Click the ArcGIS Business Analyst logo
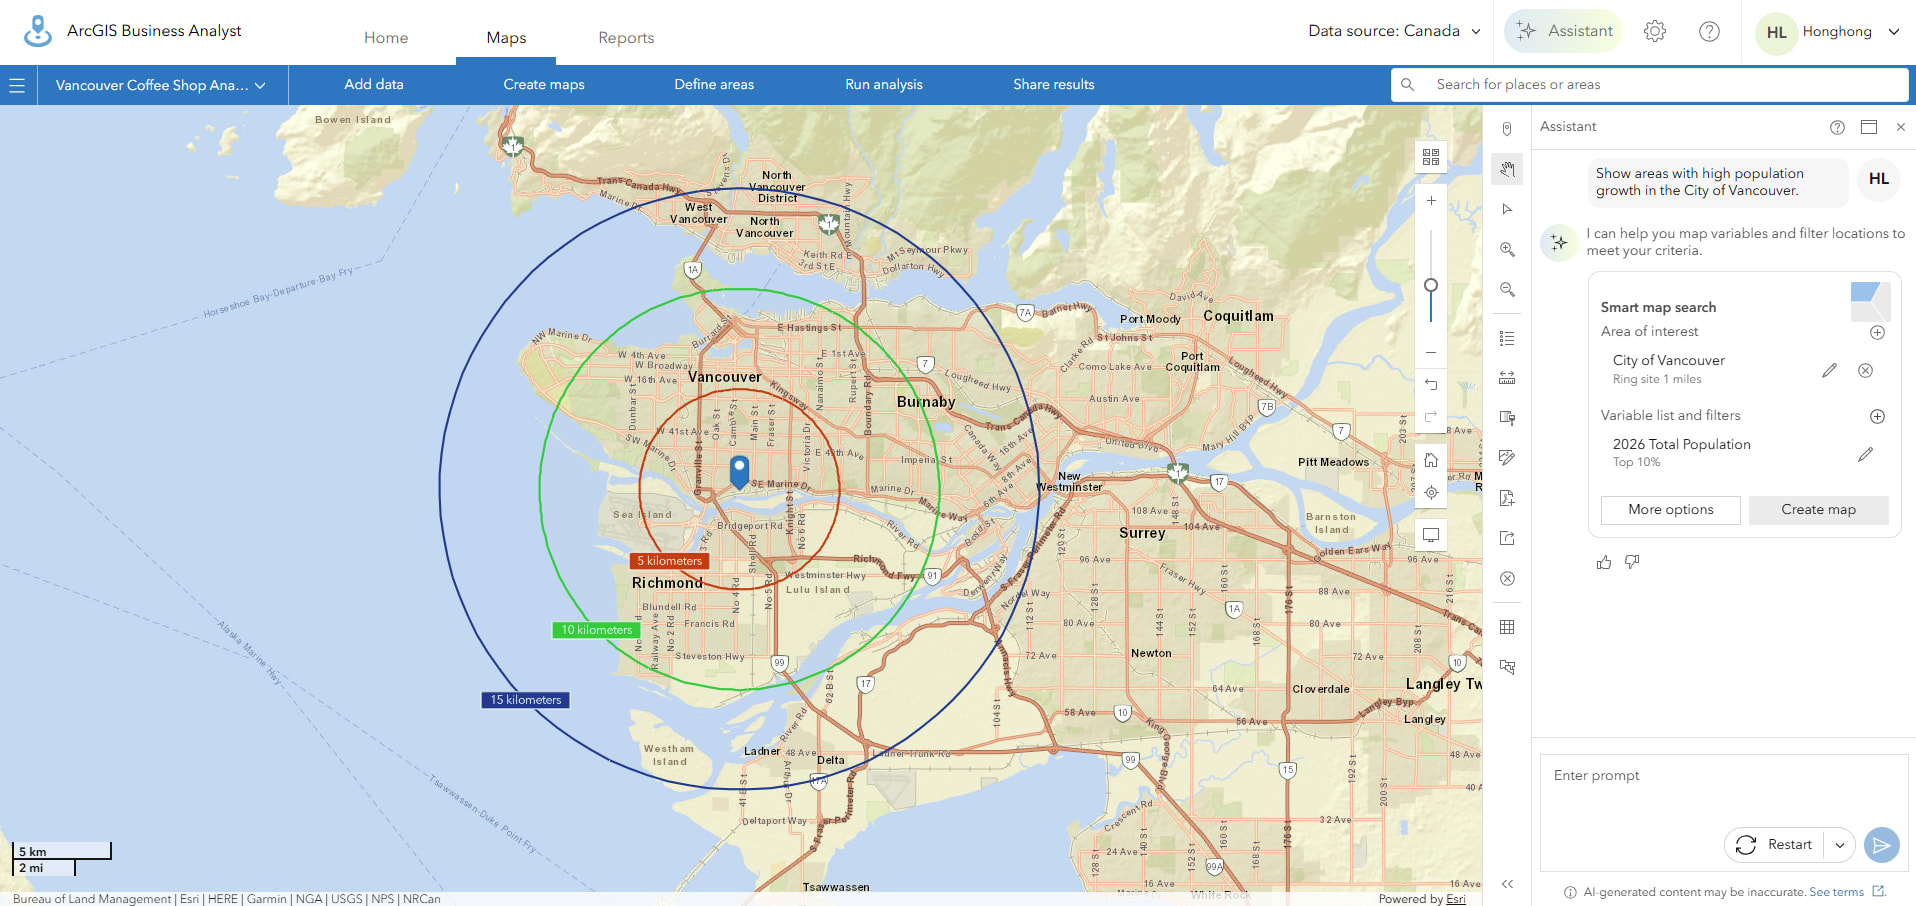The height and width of the screenshot is (906, 1916). pos(38,31)
